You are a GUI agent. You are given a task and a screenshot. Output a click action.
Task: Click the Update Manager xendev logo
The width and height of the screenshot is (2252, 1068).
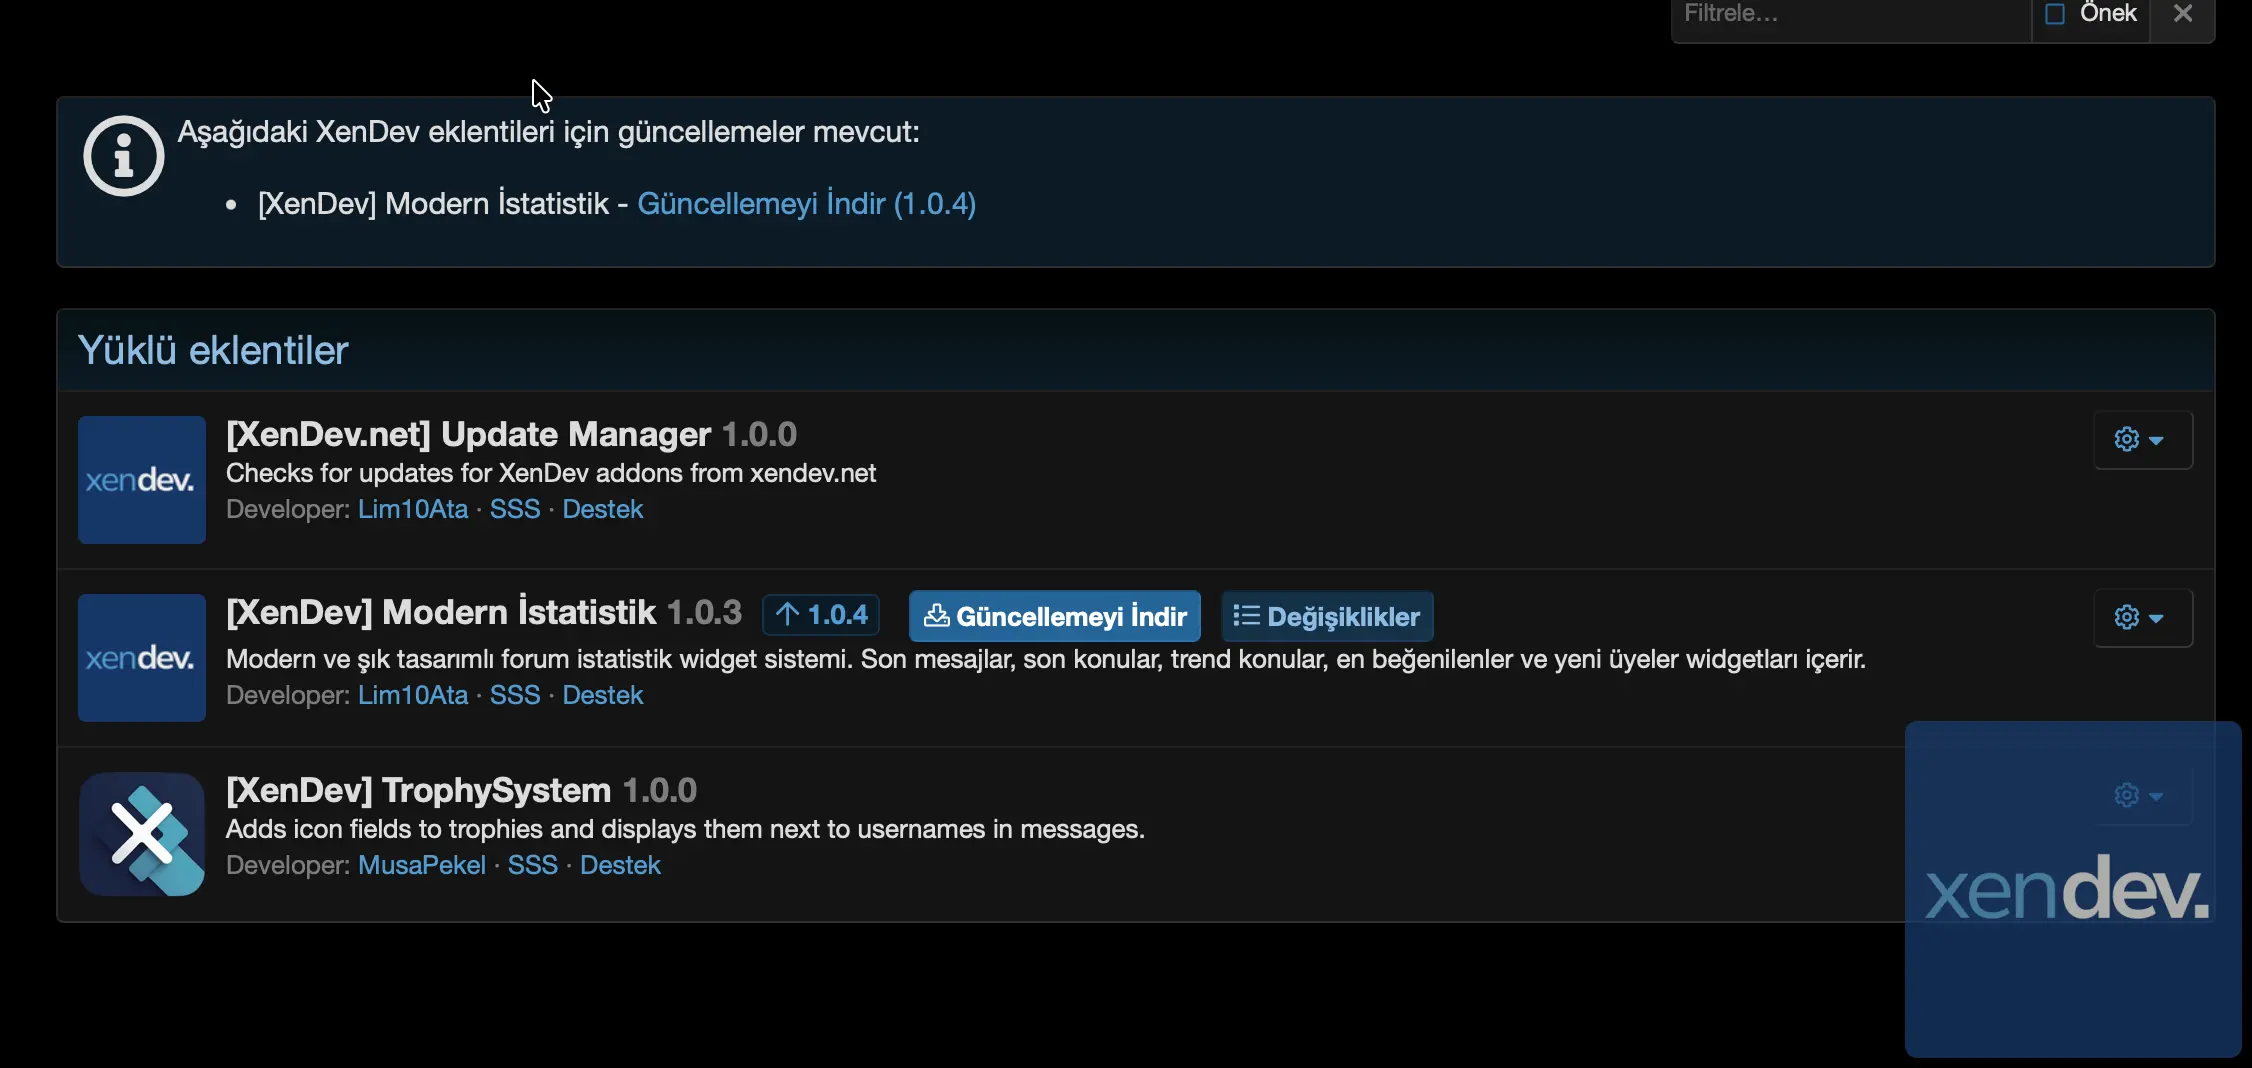pyautogui.click(x=141, y=480)
